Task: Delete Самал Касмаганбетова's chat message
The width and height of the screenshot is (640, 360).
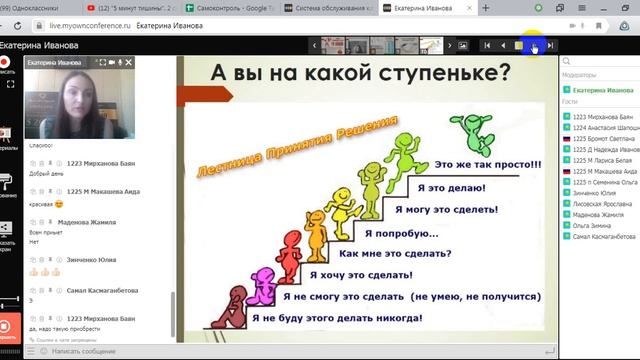Action: [41, 291]
